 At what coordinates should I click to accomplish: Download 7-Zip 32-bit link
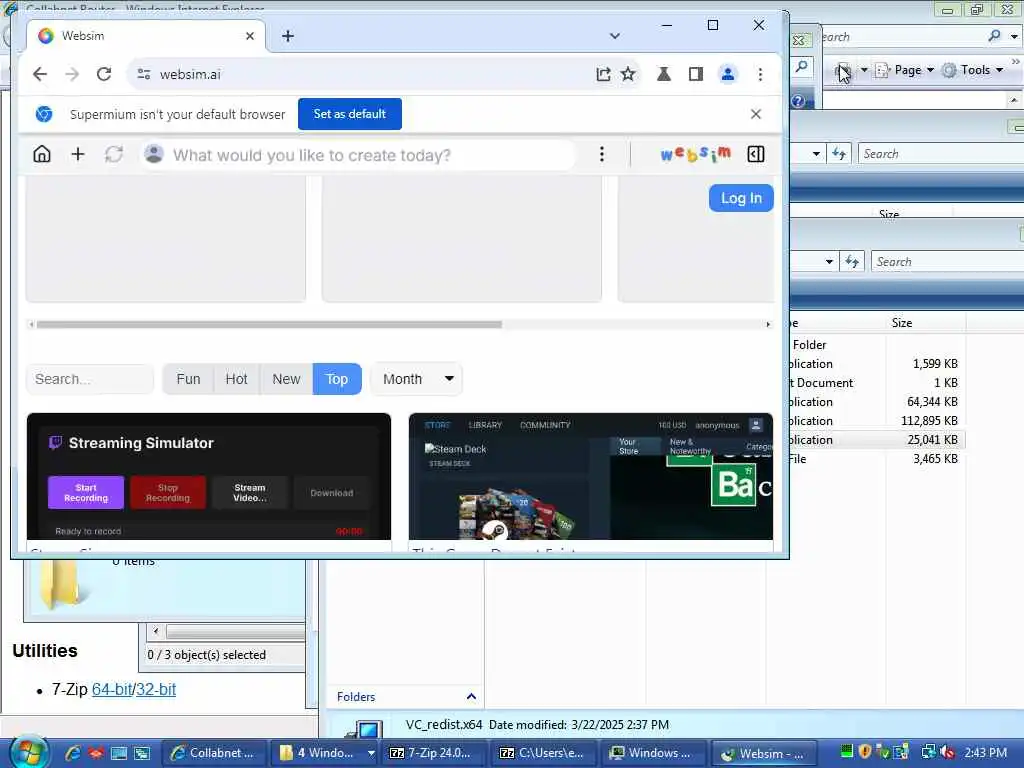coord(156,689)
